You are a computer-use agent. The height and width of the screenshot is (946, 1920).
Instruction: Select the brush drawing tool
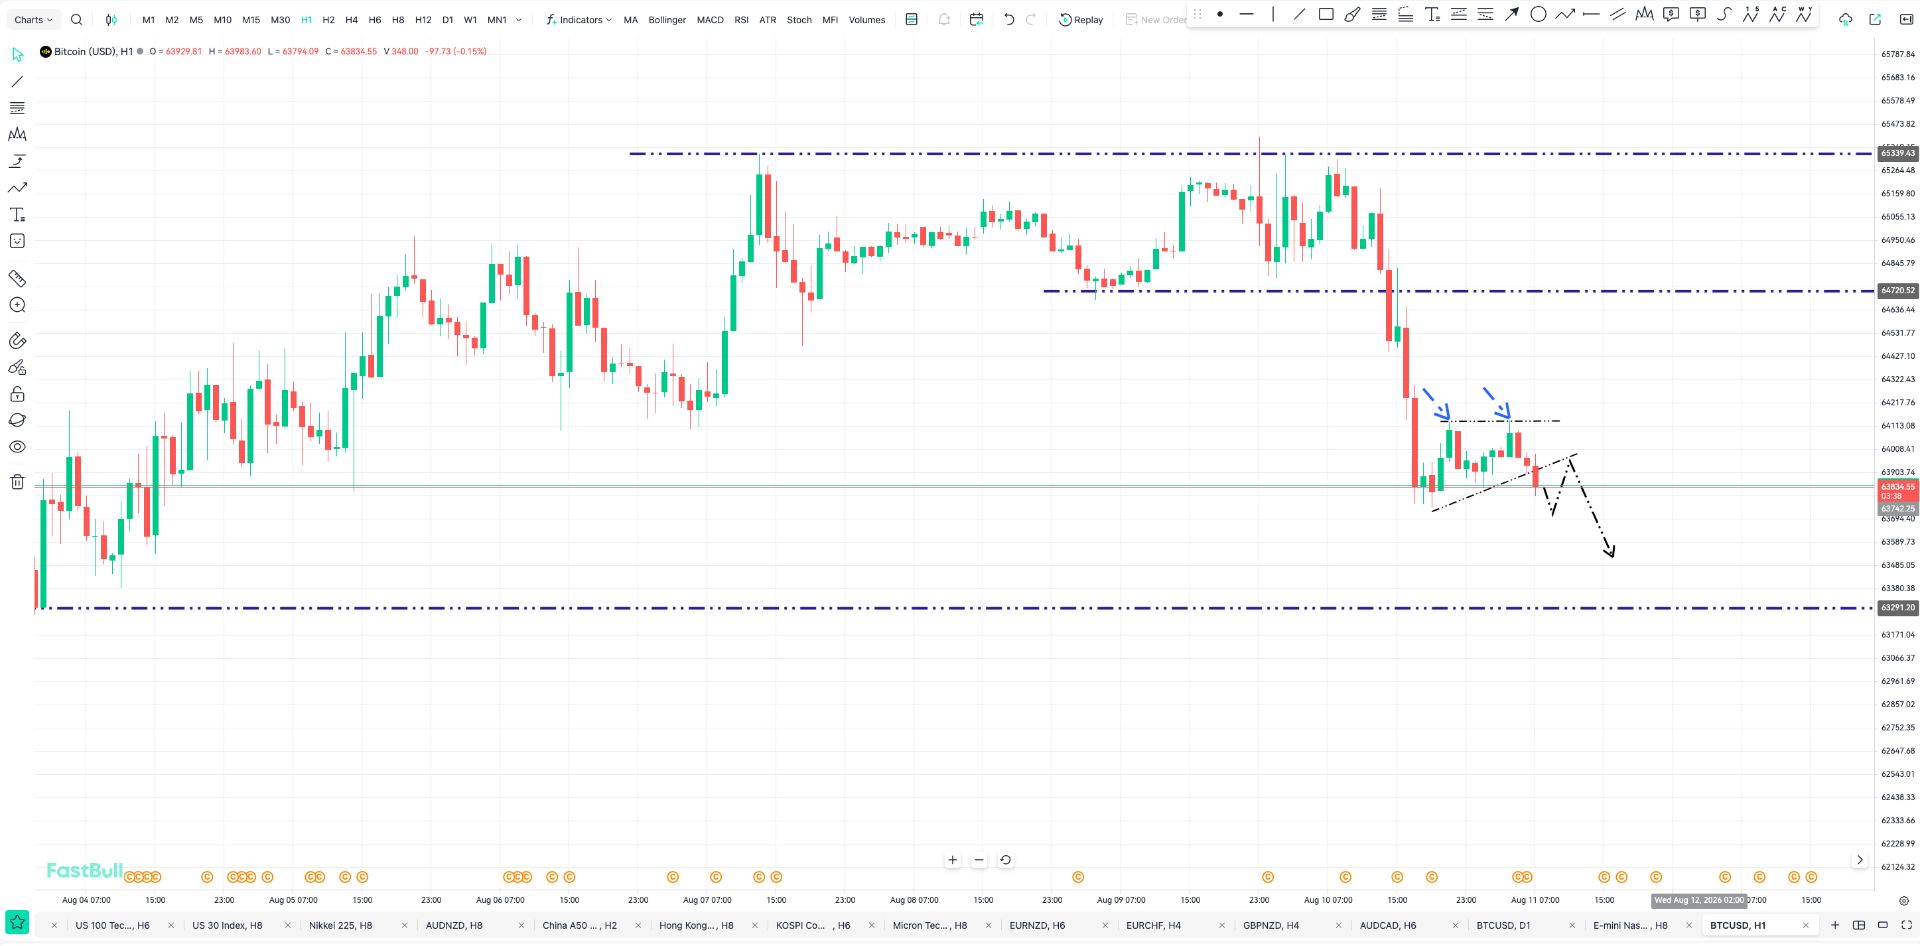point(1352,14)
